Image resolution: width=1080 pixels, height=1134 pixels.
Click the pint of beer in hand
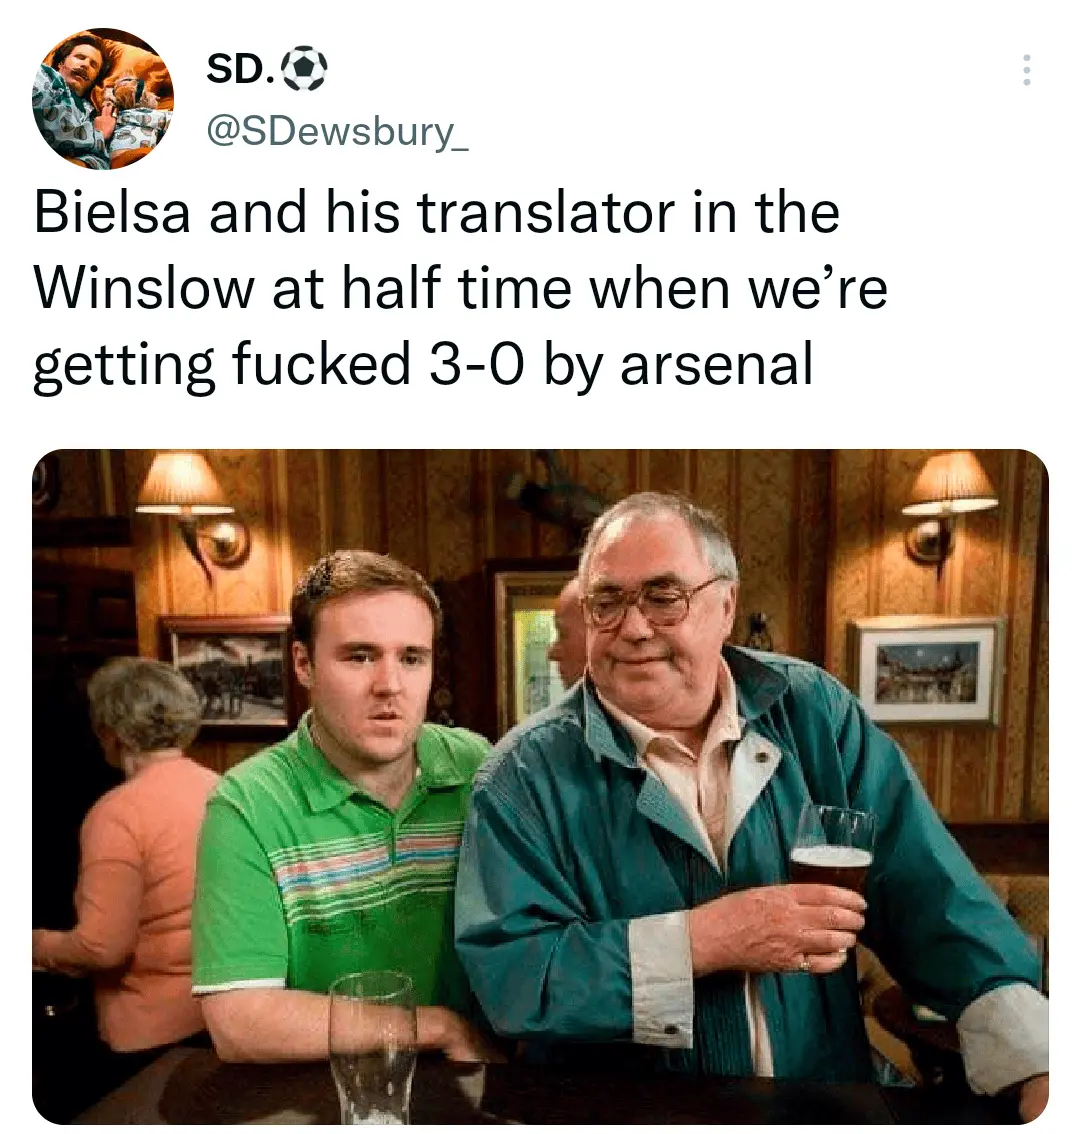click(832, 853)
